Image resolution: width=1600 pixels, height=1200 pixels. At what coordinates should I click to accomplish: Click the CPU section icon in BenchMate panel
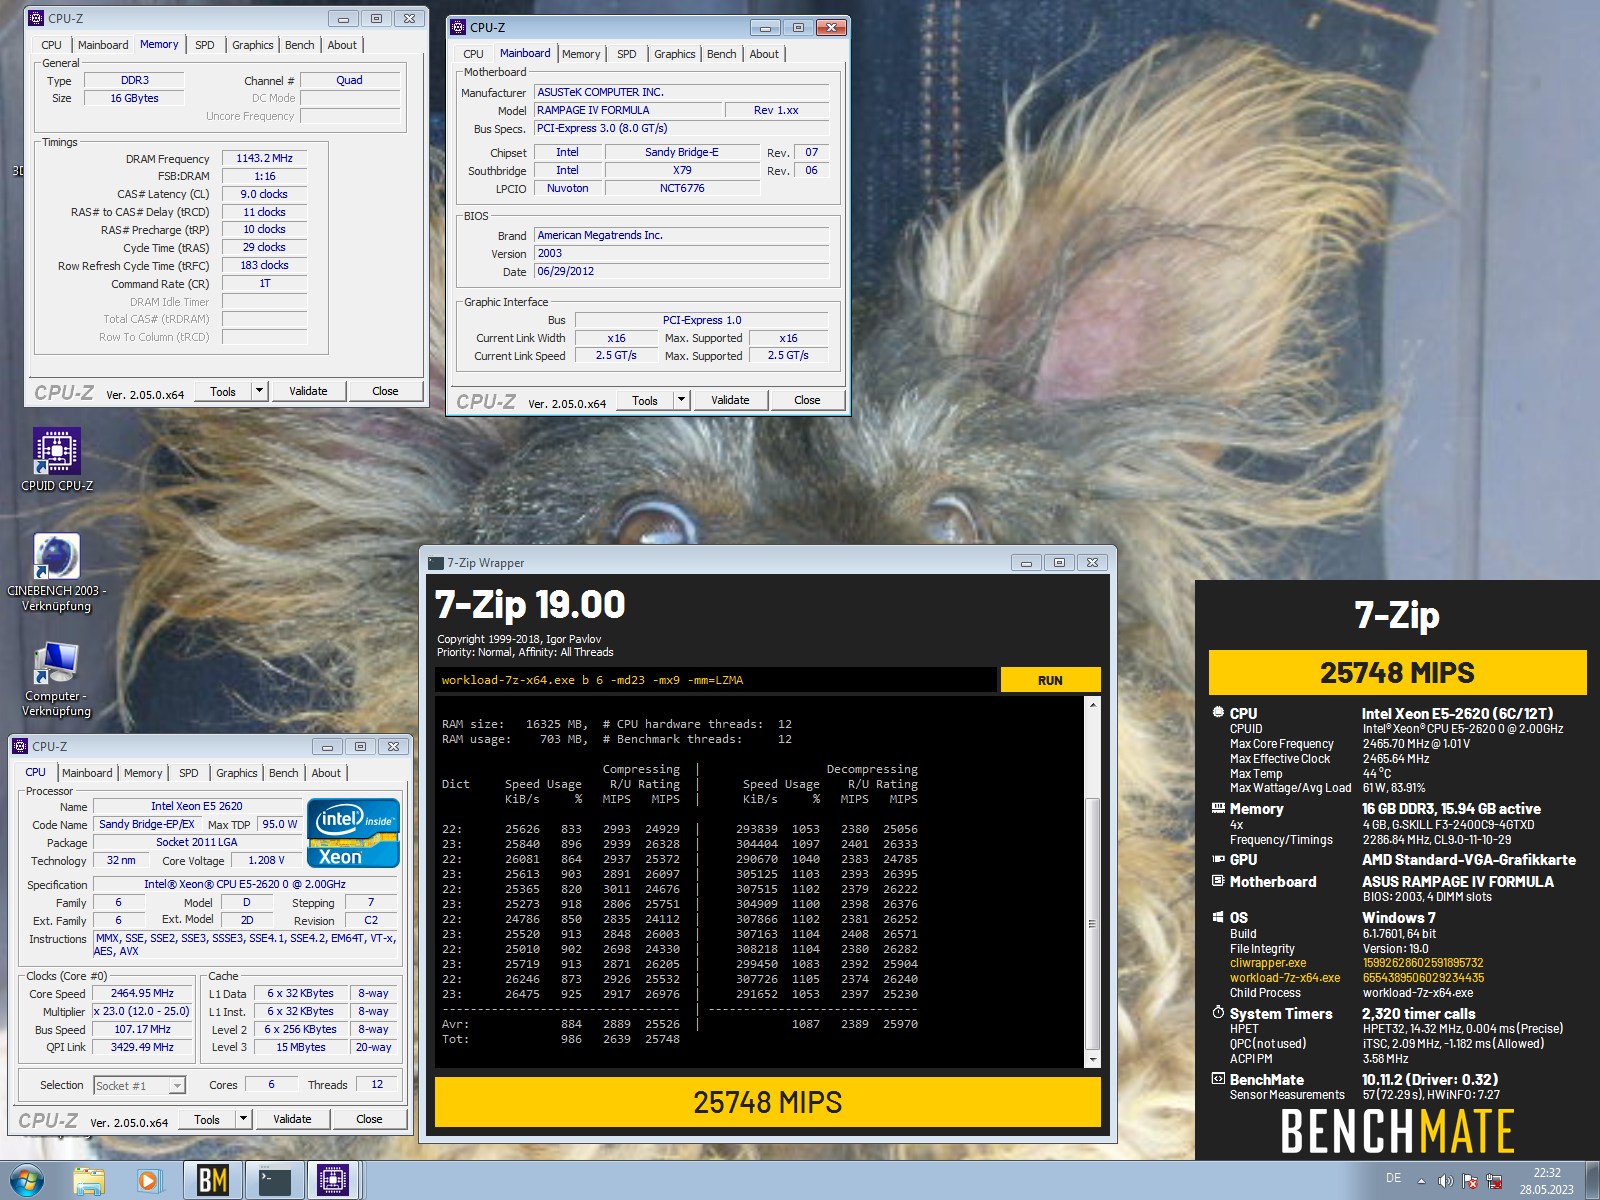[1218, 713]
